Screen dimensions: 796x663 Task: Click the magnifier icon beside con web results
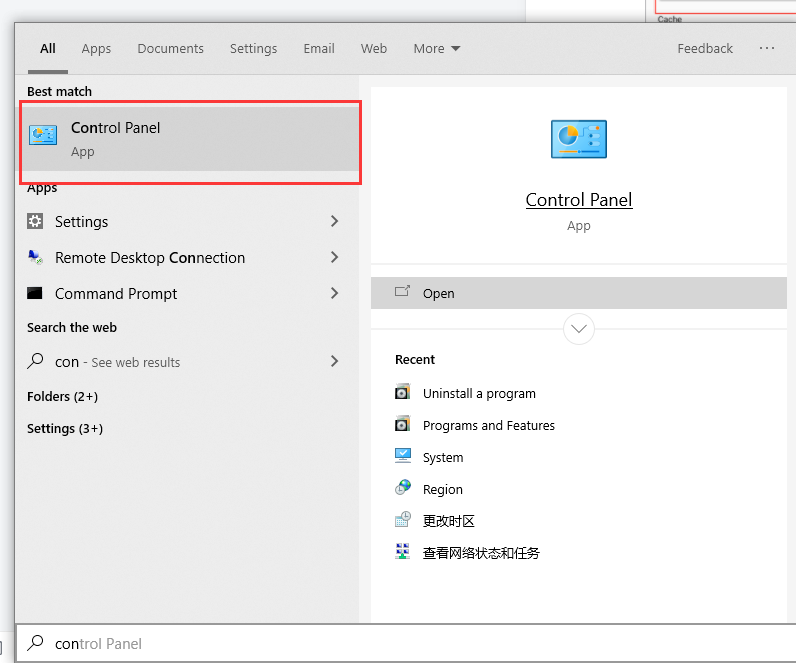click(35, 361)
